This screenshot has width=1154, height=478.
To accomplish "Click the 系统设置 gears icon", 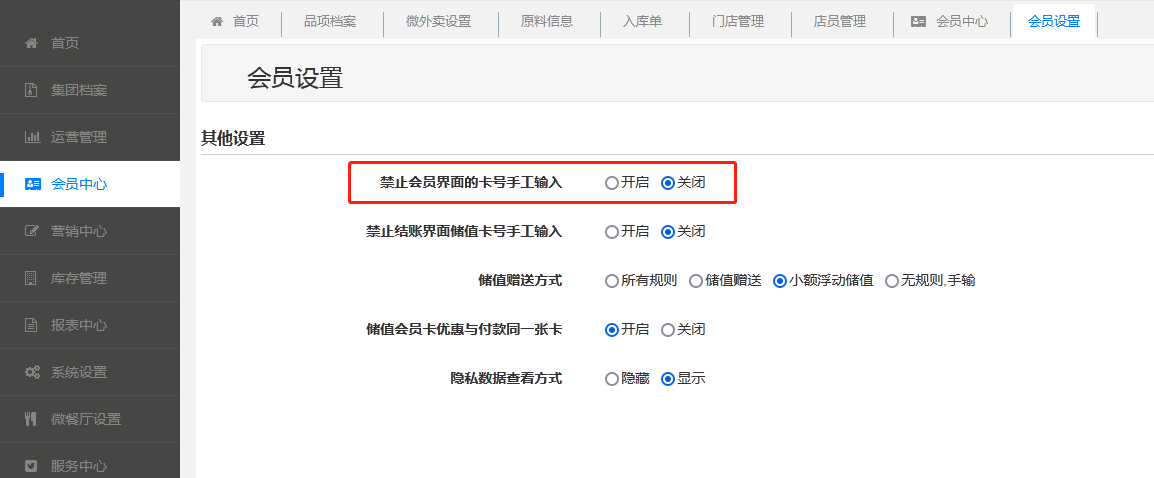I will pos(32,372).
